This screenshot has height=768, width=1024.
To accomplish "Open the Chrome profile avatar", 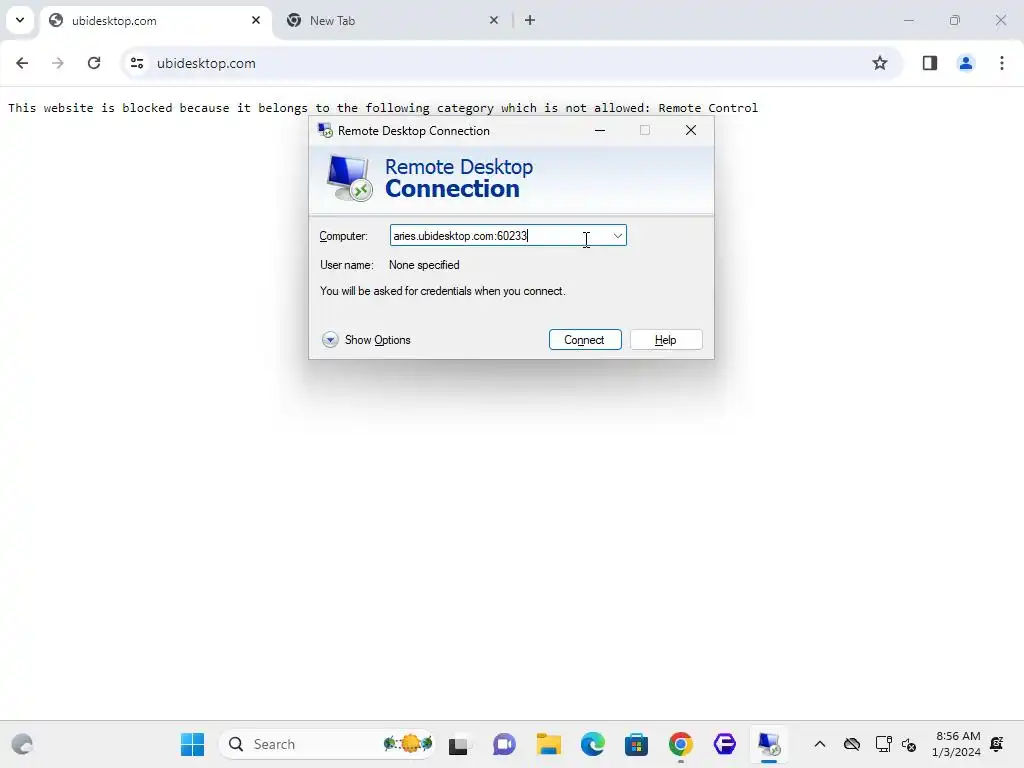I will 965,63.
